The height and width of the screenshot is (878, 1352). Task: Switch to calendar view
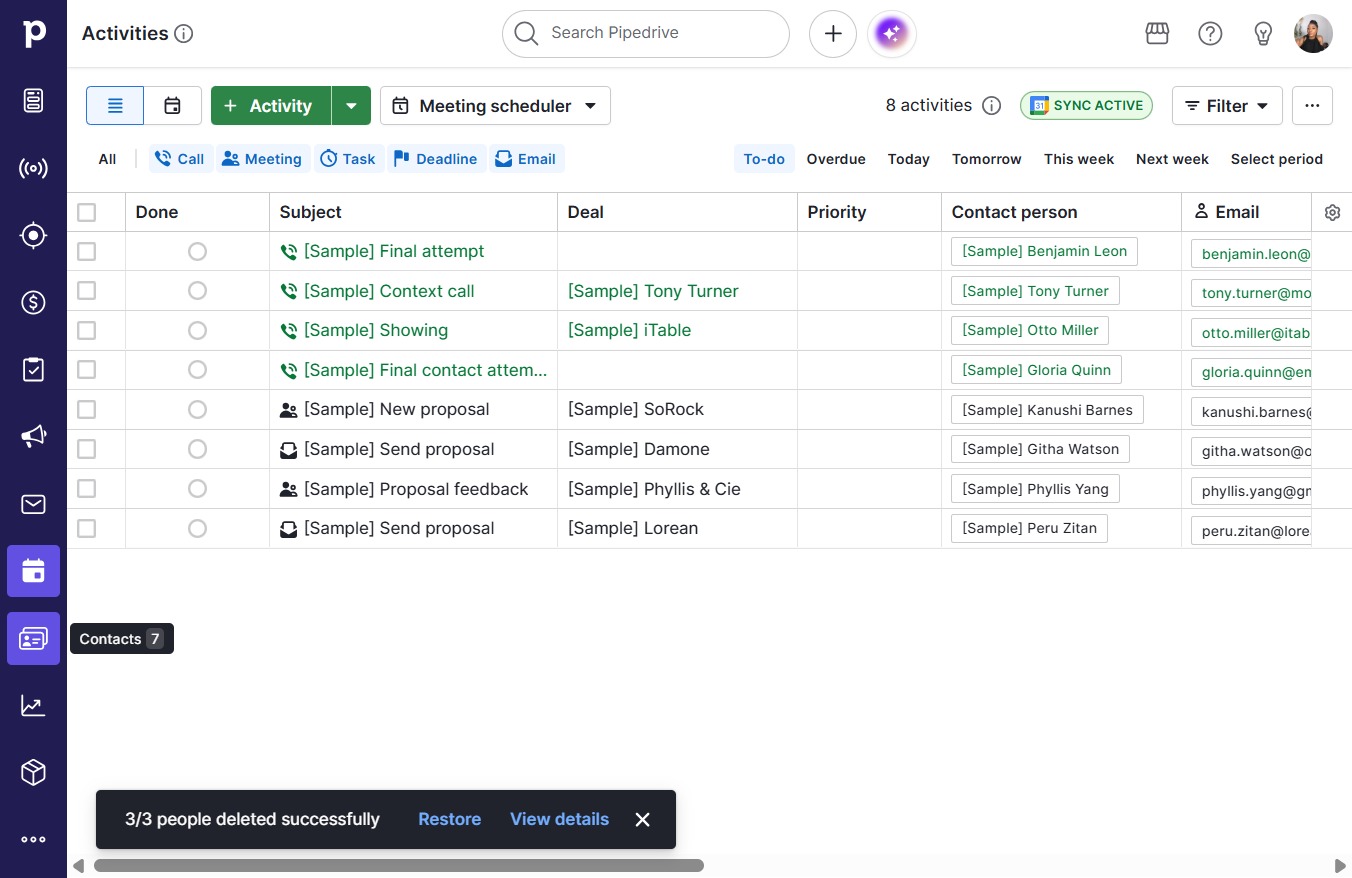coord(173,106)
